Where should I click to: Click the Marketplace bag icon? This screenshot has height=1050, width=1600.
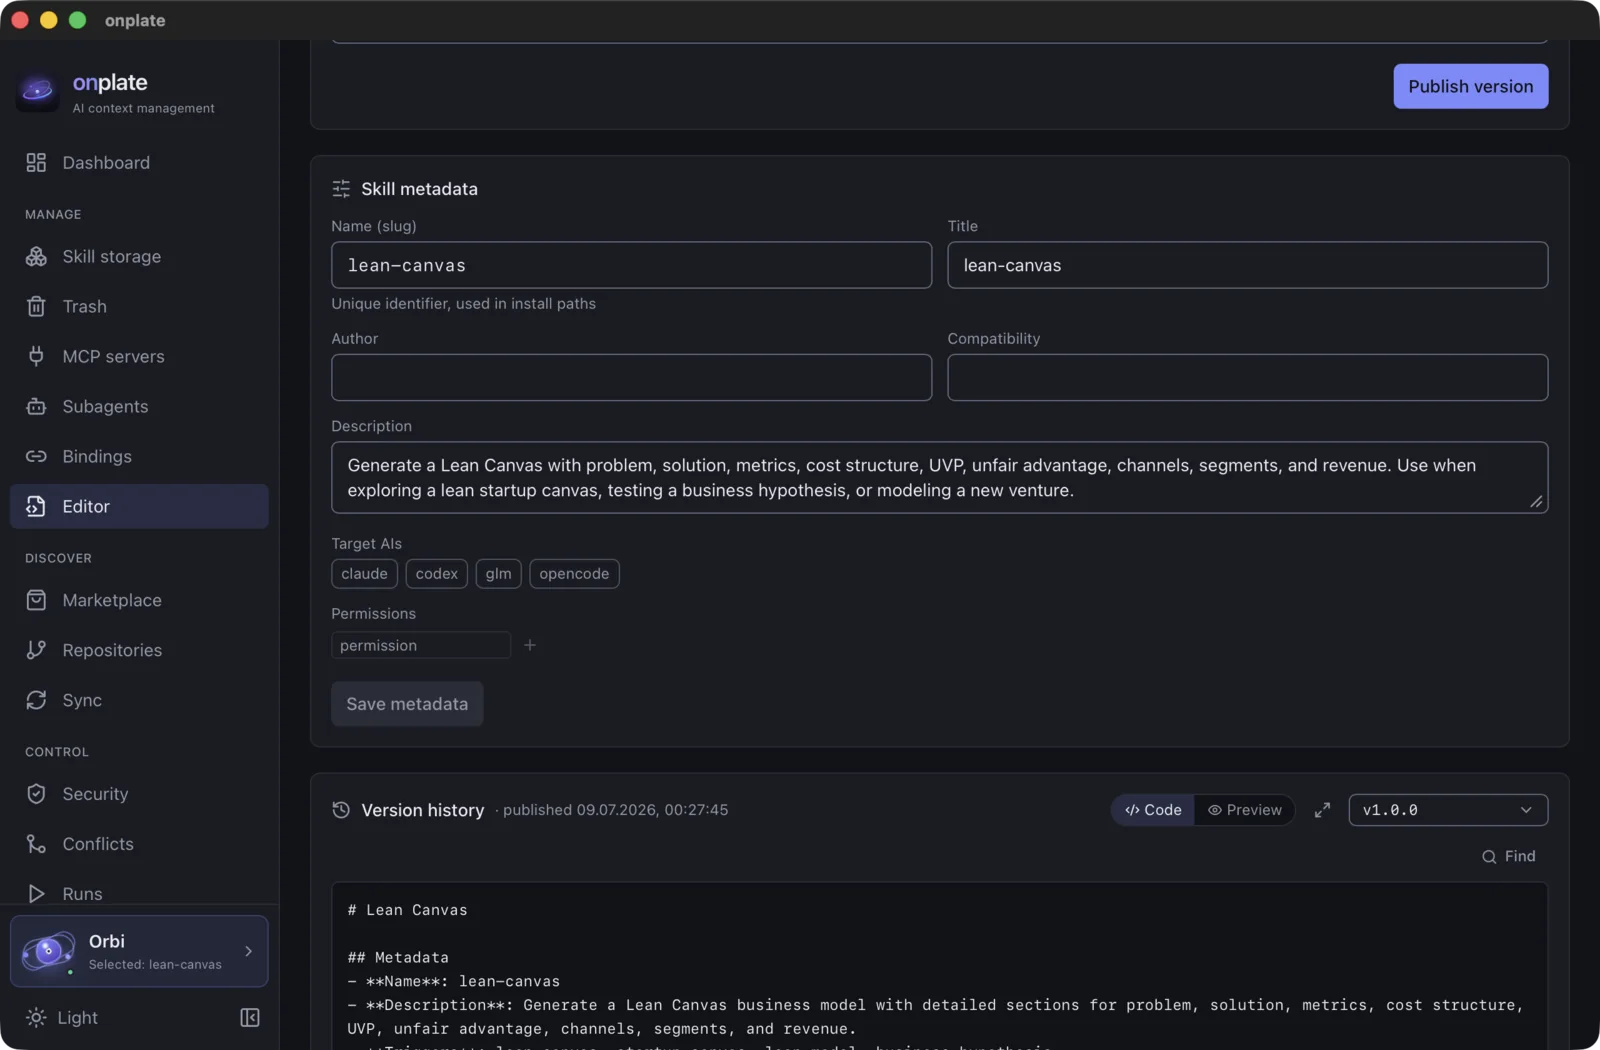pyautogui.click(x=36, y=600)
